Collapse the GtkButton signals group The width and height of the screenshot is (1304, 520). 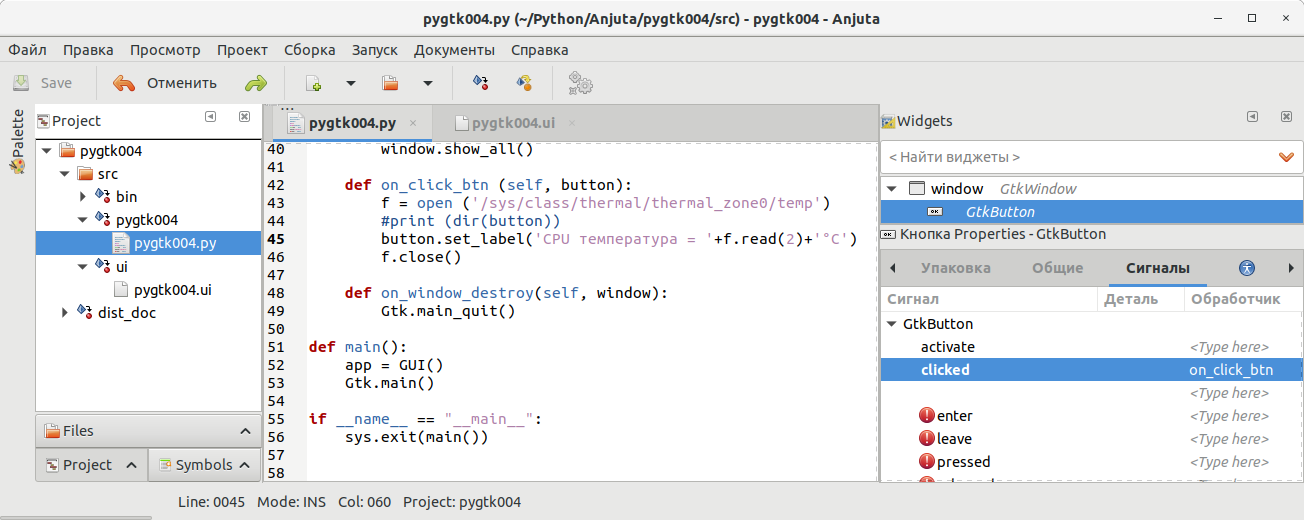tap(892, 324)
